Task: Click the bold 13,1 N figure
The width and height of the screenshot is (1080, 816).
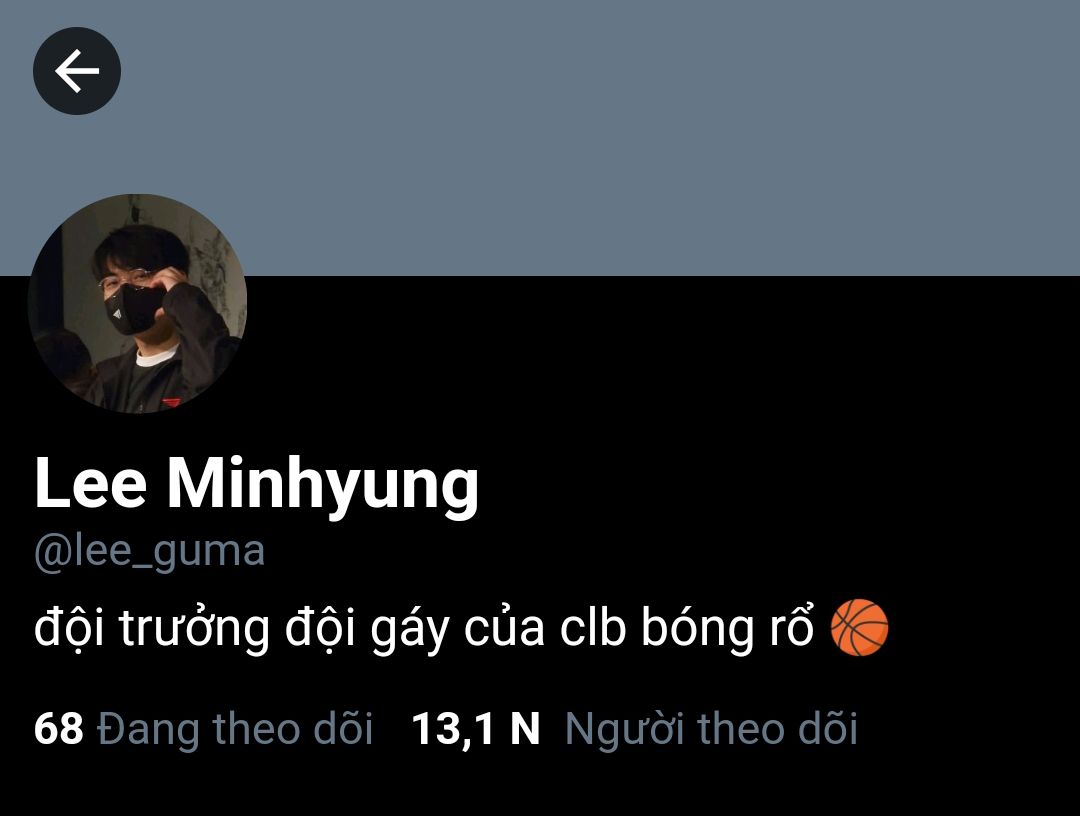Action: click(x=475, y=729)
